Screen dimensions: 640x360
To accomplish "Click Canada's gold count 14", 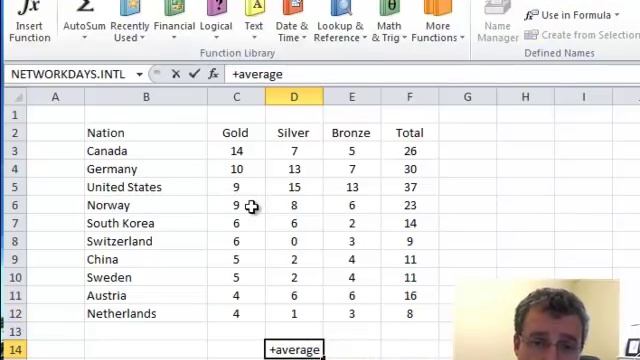I will click(236, 151).
